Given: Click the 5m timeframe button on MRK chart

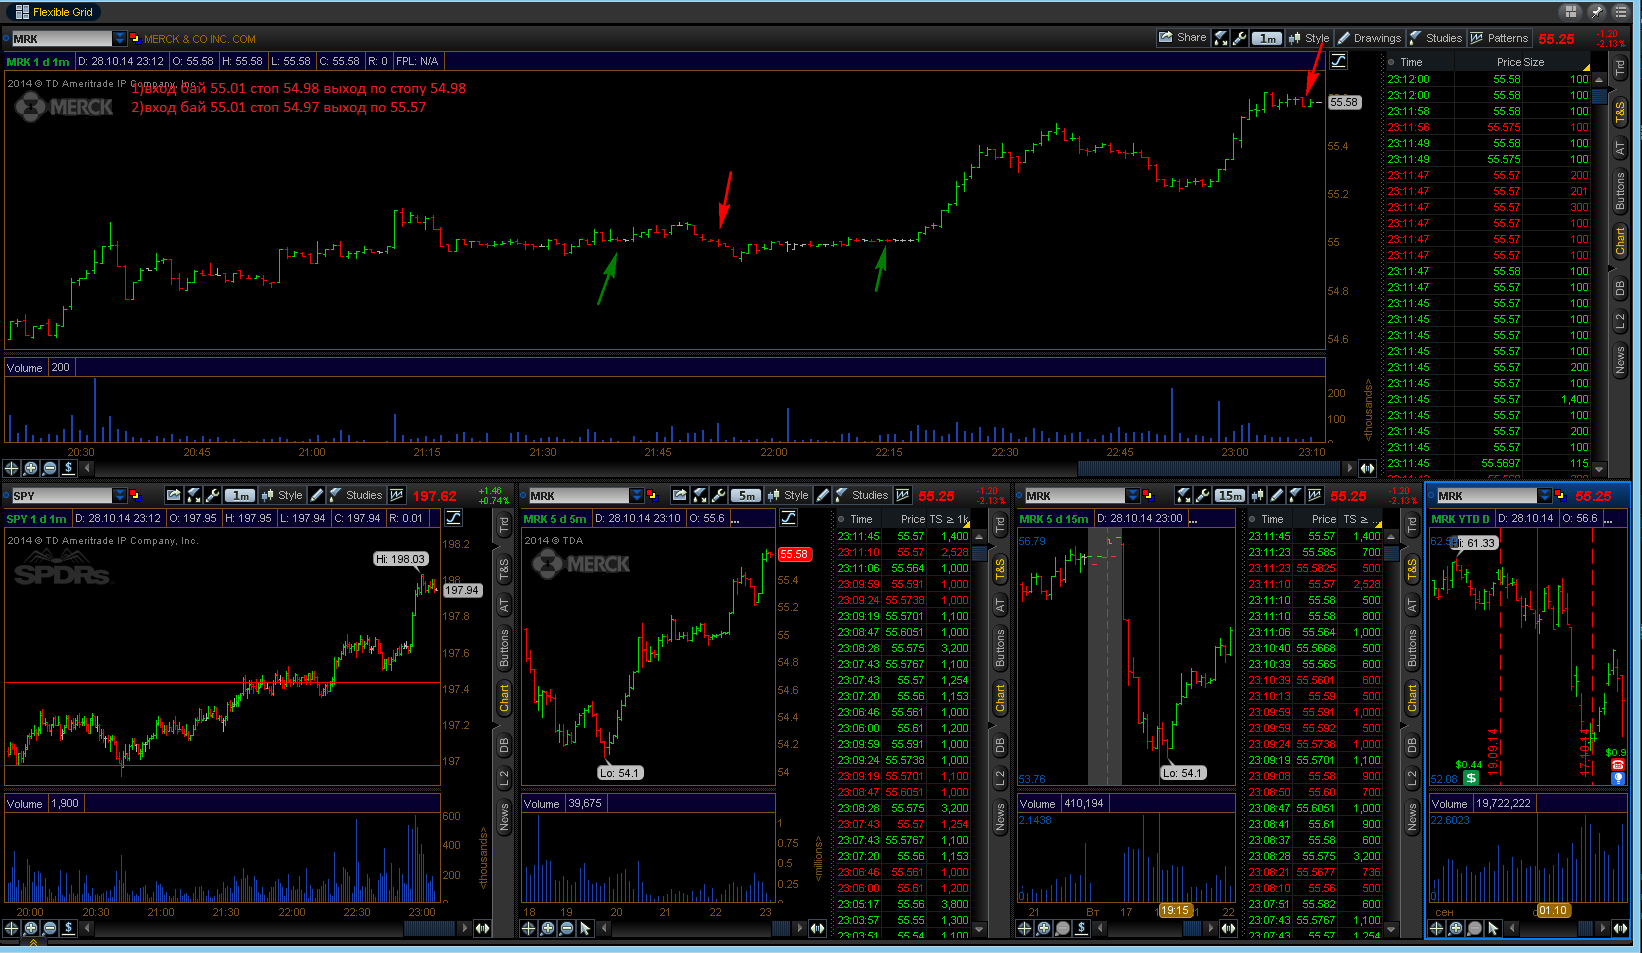Looking at the screenshot, I should click(747, 495).
